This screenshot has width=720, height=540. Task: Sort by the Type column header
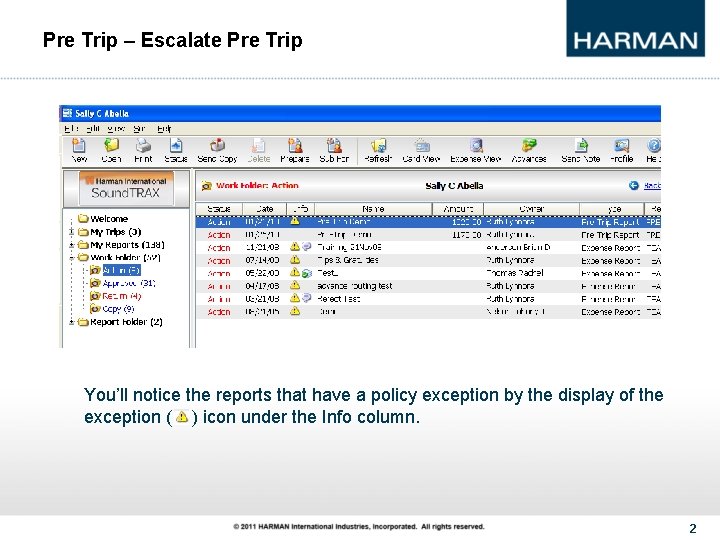612,209
